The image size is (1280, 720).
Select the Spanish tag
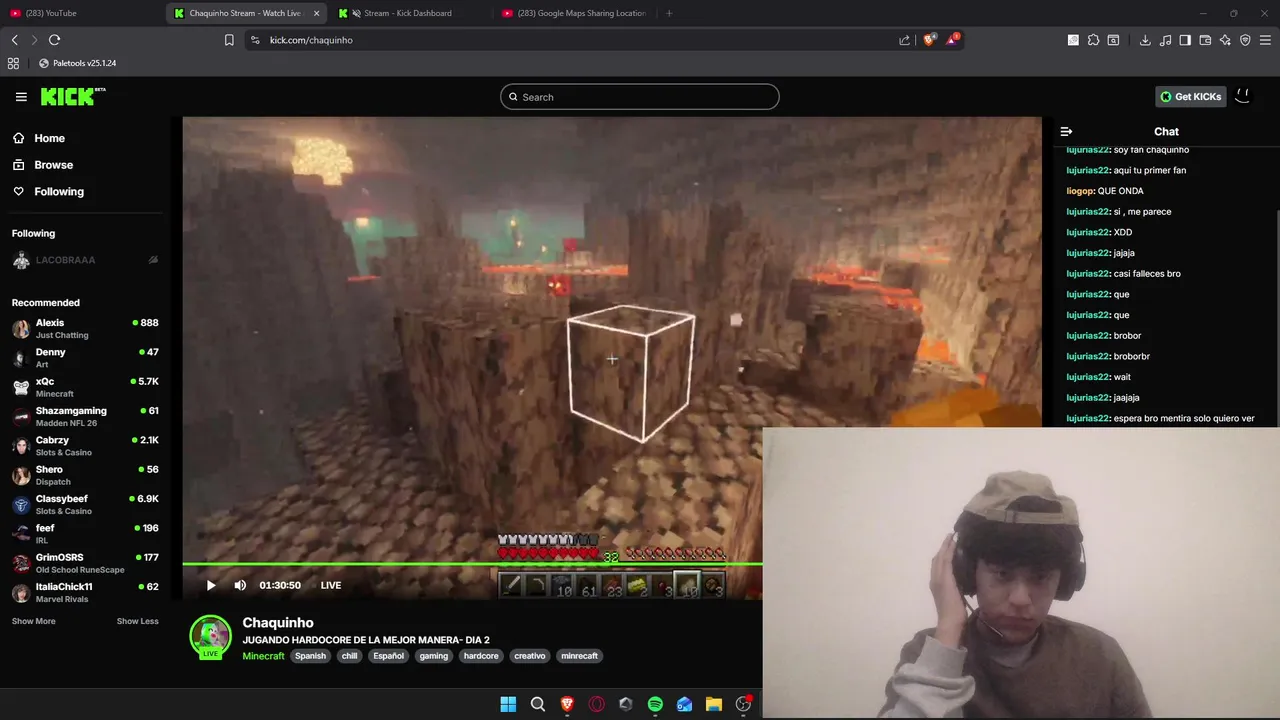click(x=310, y=656)
